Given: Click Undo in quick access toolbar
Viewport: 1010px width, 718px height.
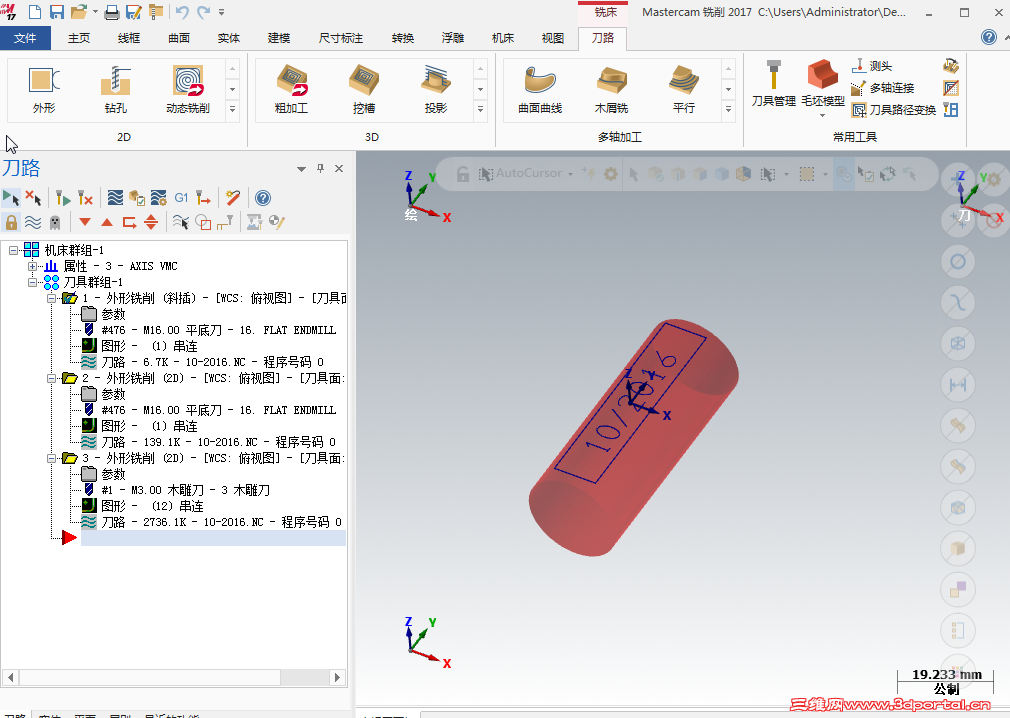Looking at the screenshot, I should click(x=182, y=12).
